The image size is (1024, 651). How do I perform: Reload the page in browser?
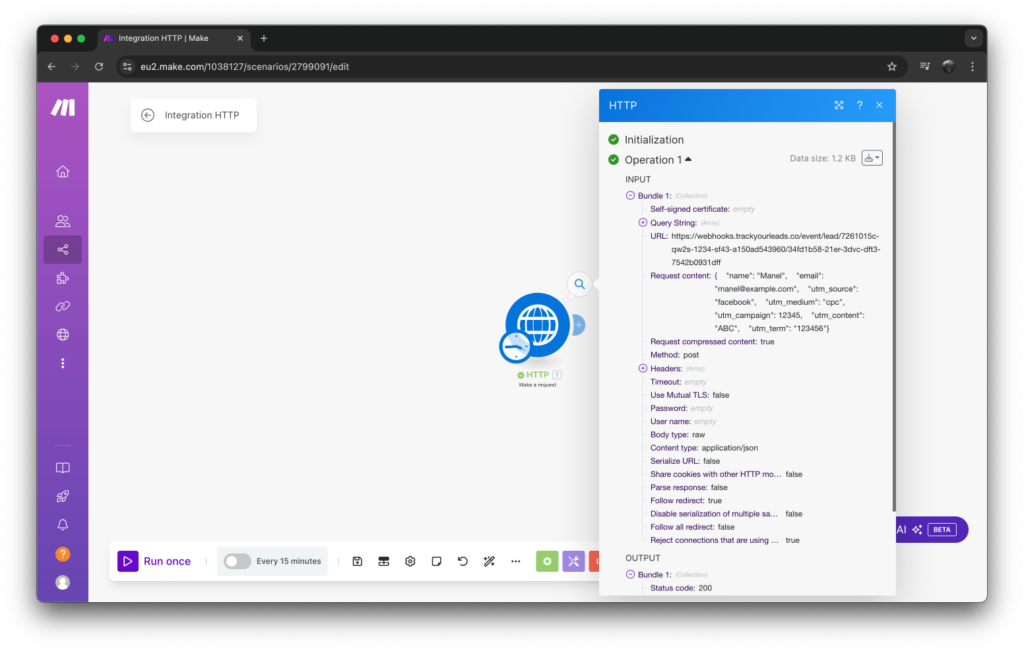click(x=99, y=67)
